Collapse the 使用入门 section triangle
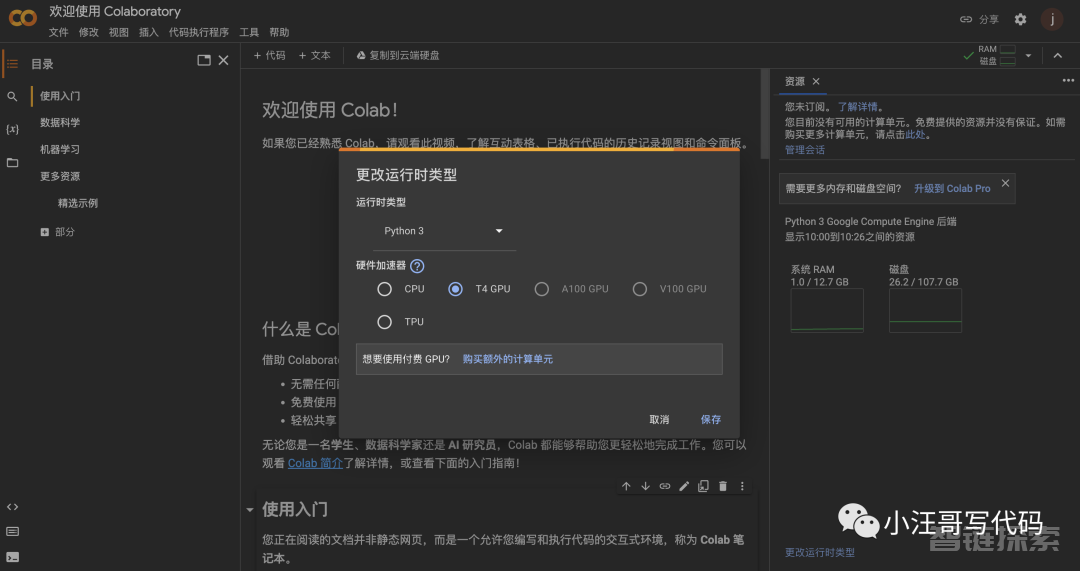1080x571 pixels. pyautogui.click(x=249, y=510)
